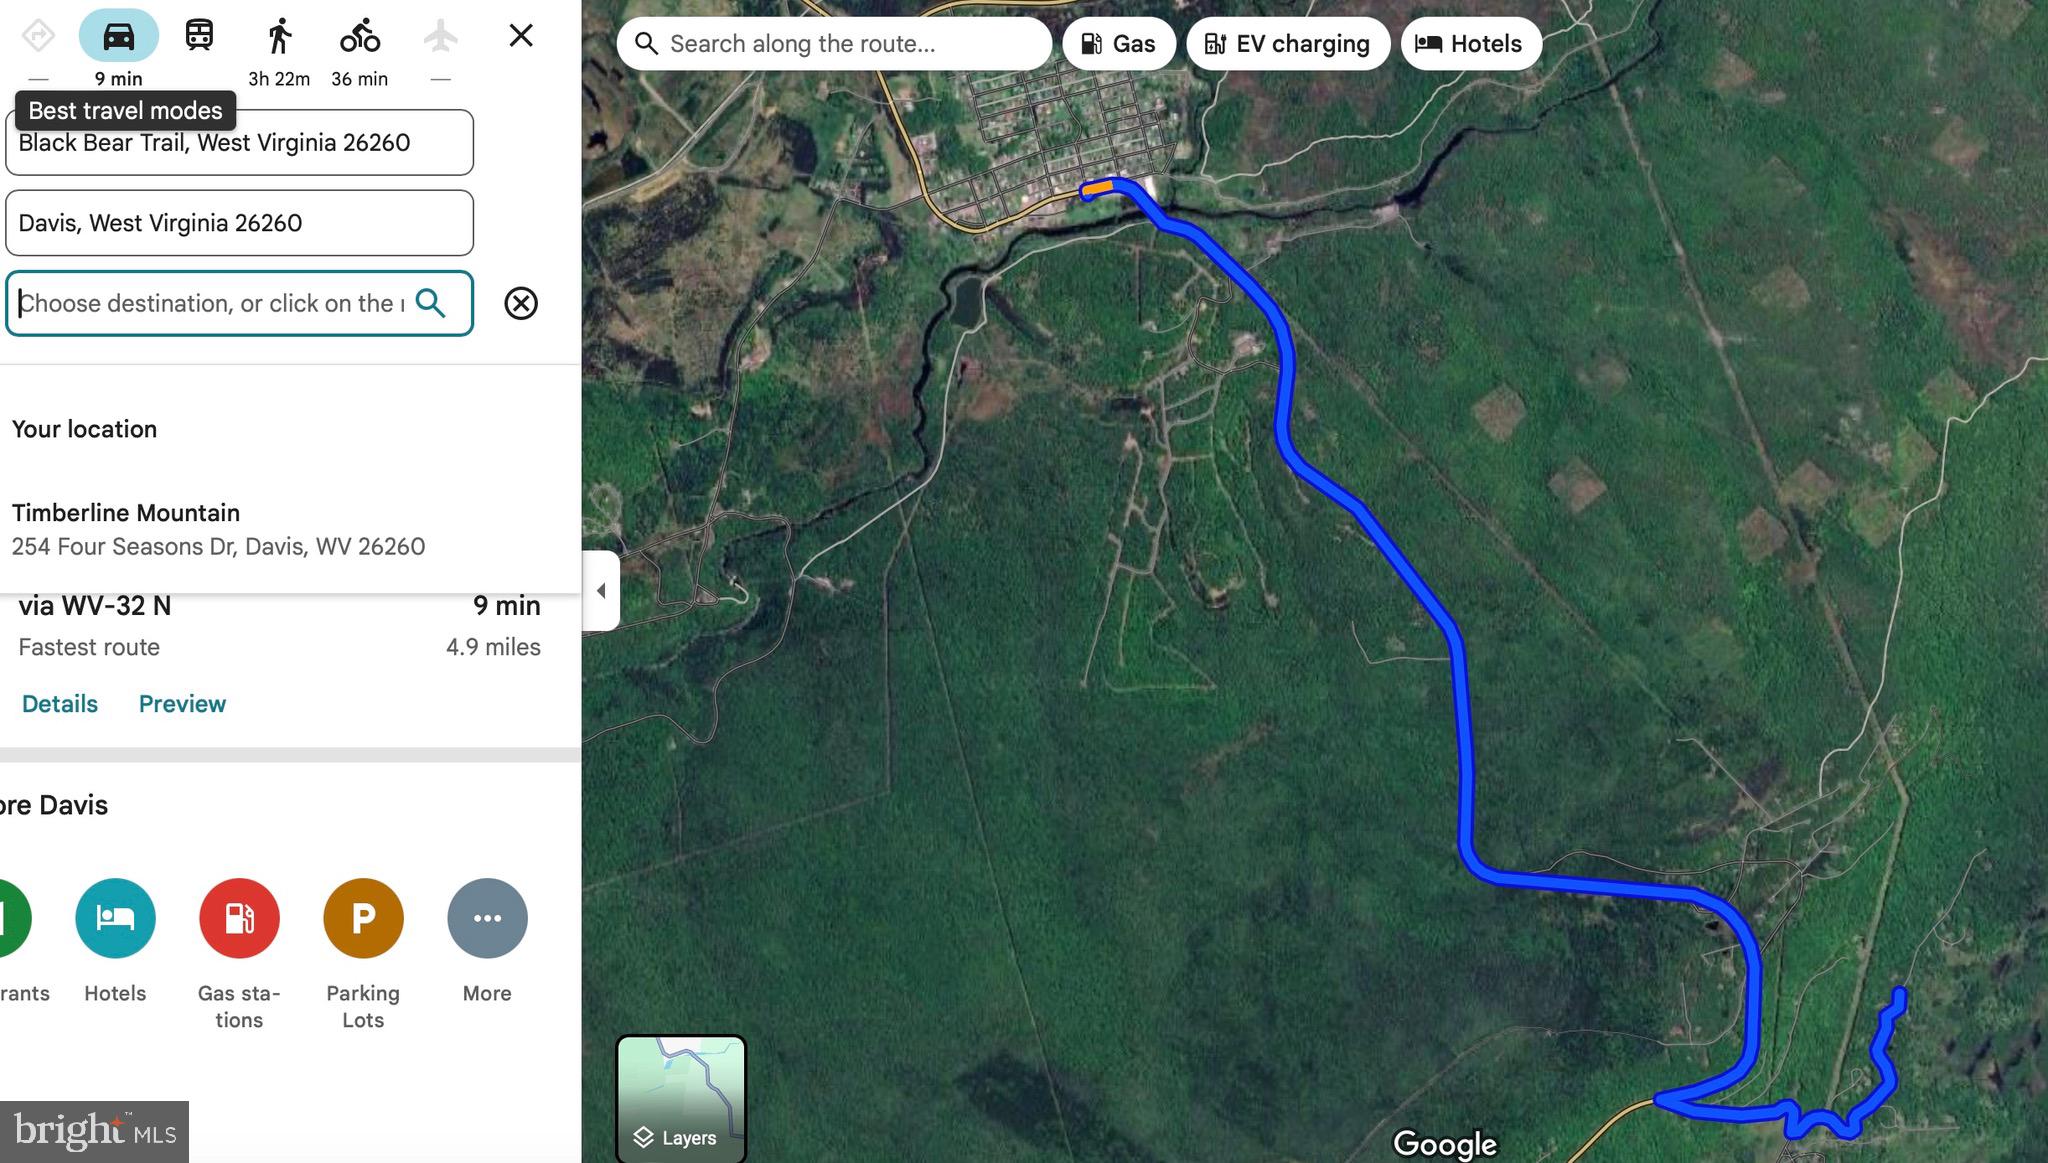The image size is (2048, 1163).
Task: Collapse the side panel
Action: click(x=601, y=590)
